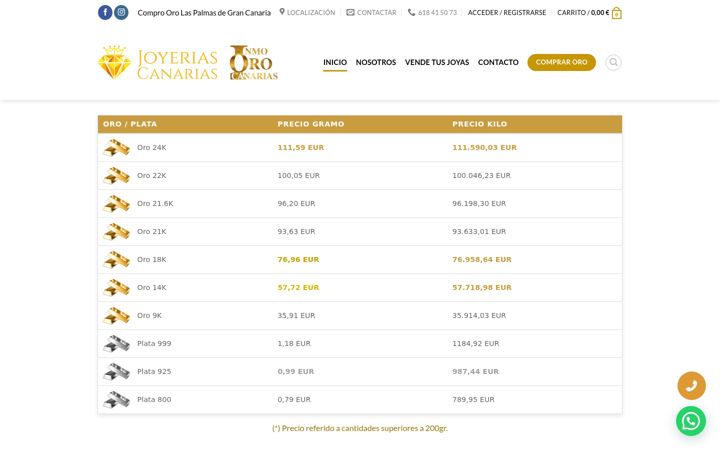Click the 100.046,23 EUR kilo price
720x450 pixels.
(x=481, y=175)
